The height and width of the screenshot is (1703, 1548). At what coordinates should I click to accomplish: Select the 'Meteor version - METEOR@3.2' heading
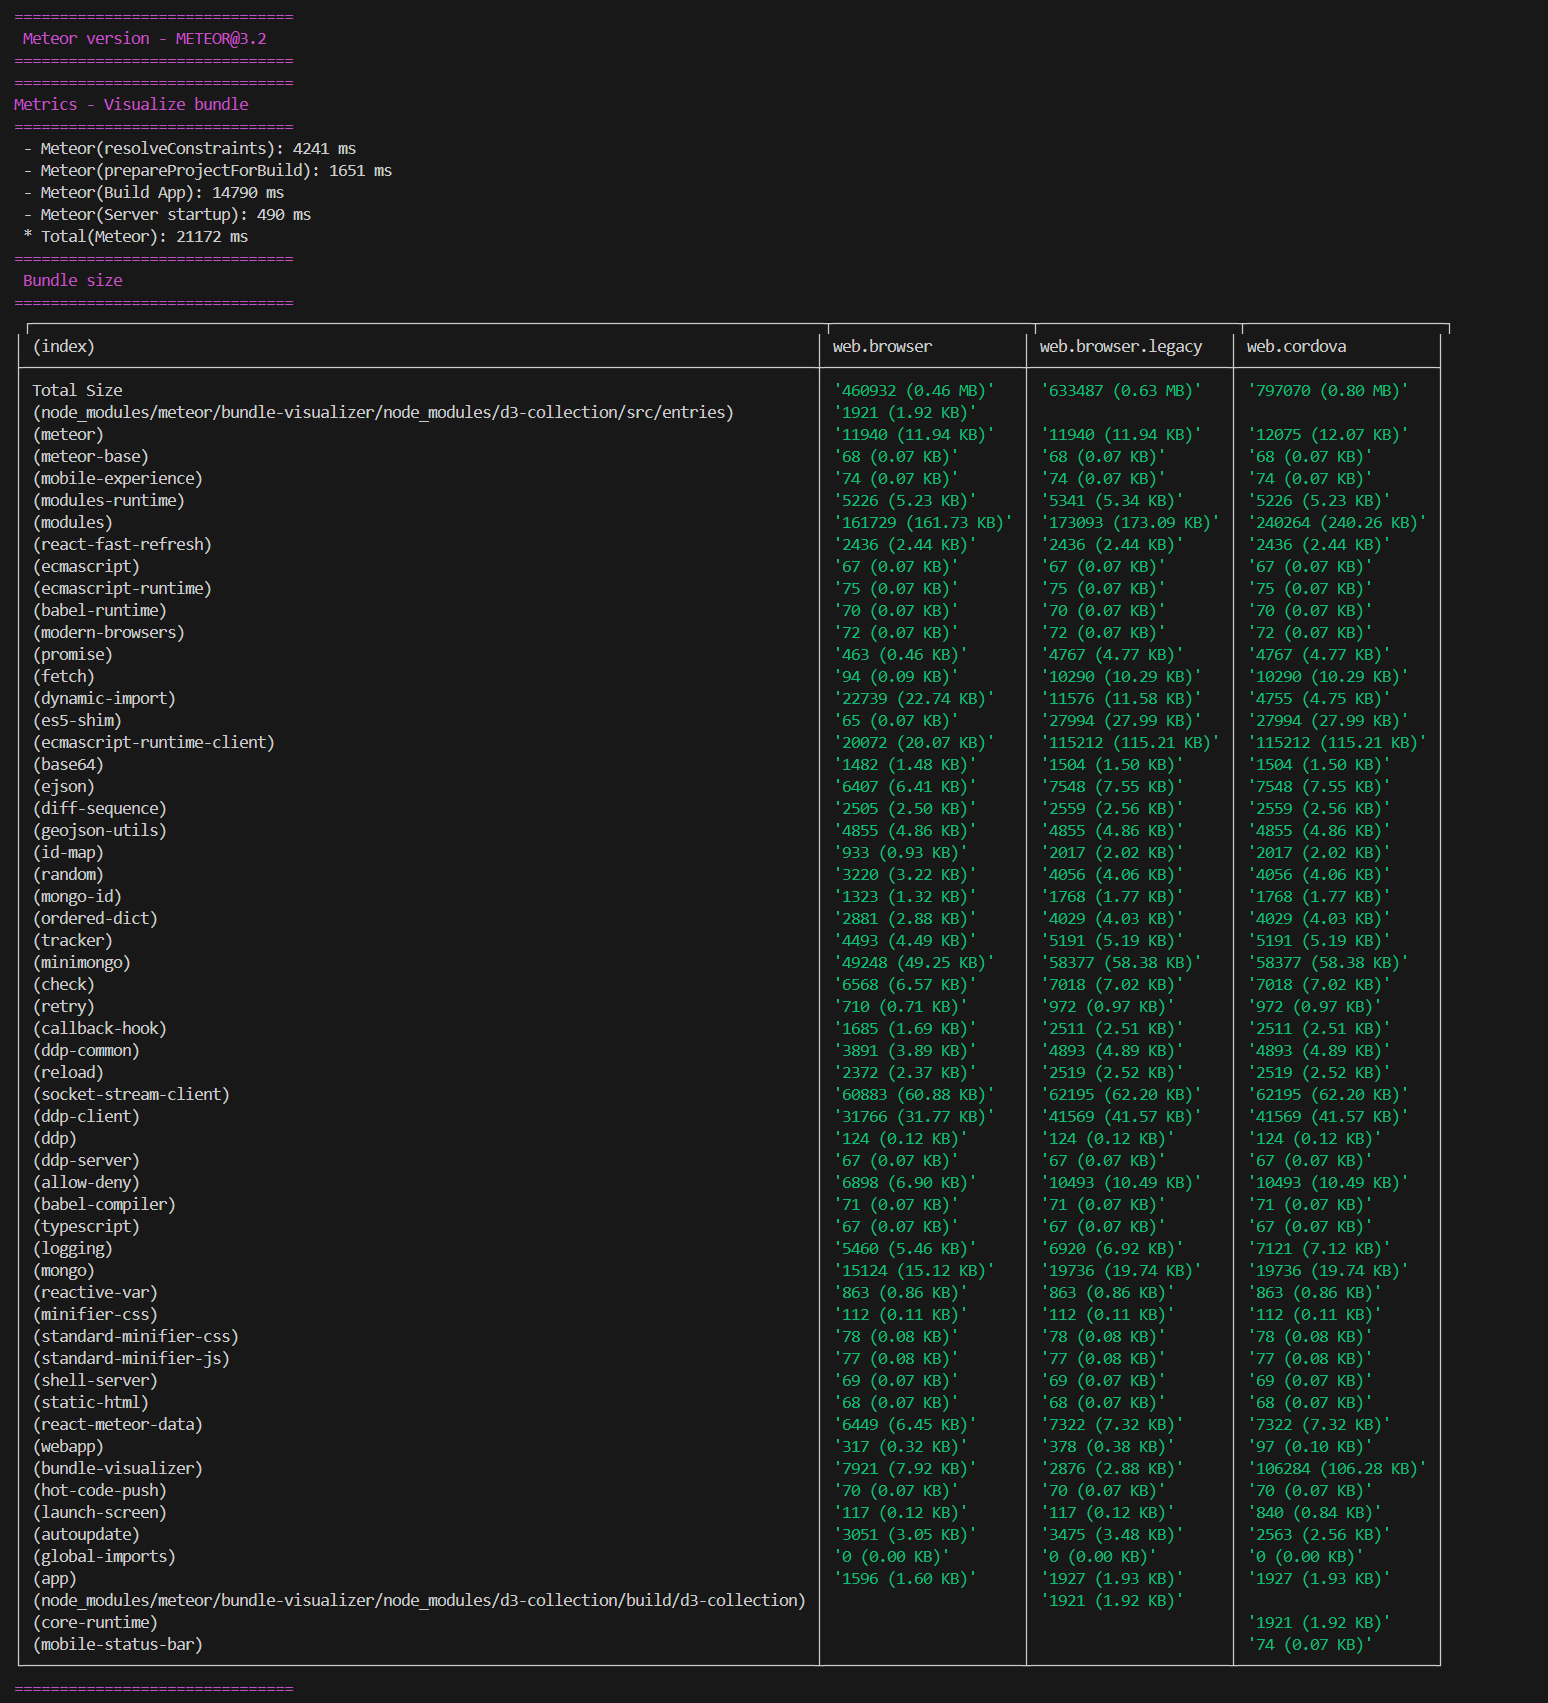point(144,38)
